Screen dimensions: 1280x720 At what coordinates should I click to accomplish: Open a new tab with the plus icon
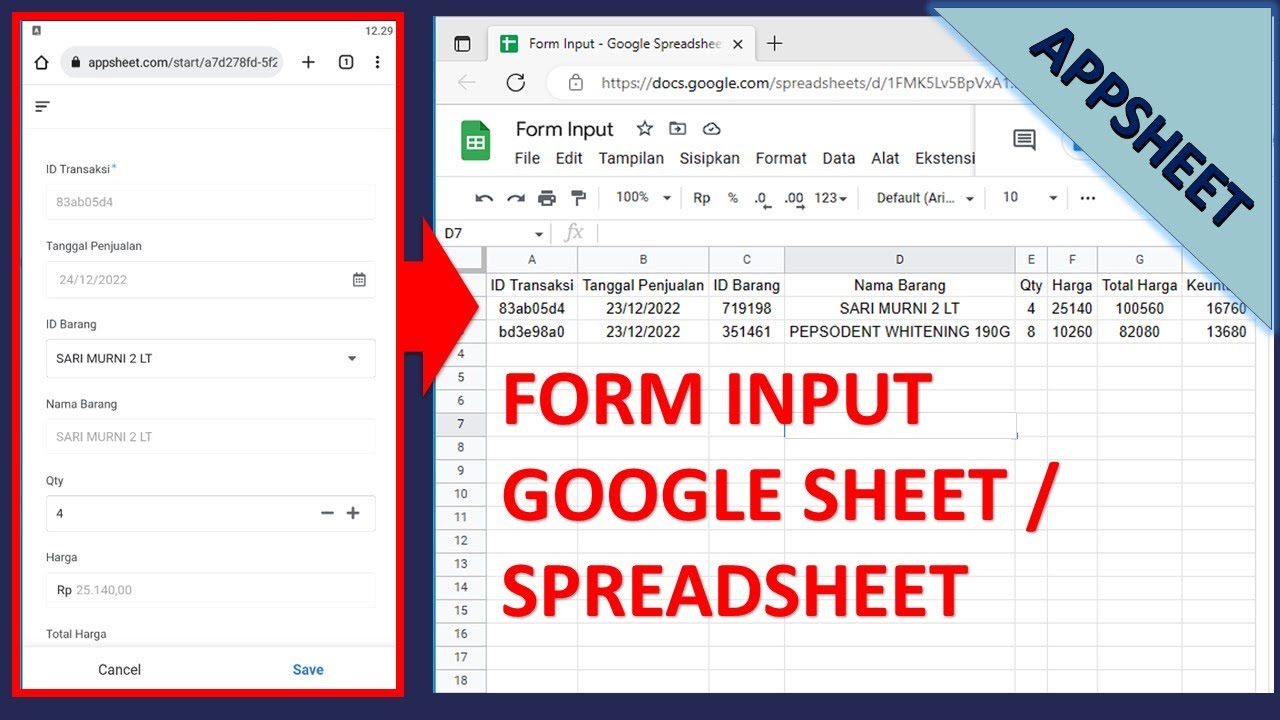pyautogui.click(x=308, y=62)
